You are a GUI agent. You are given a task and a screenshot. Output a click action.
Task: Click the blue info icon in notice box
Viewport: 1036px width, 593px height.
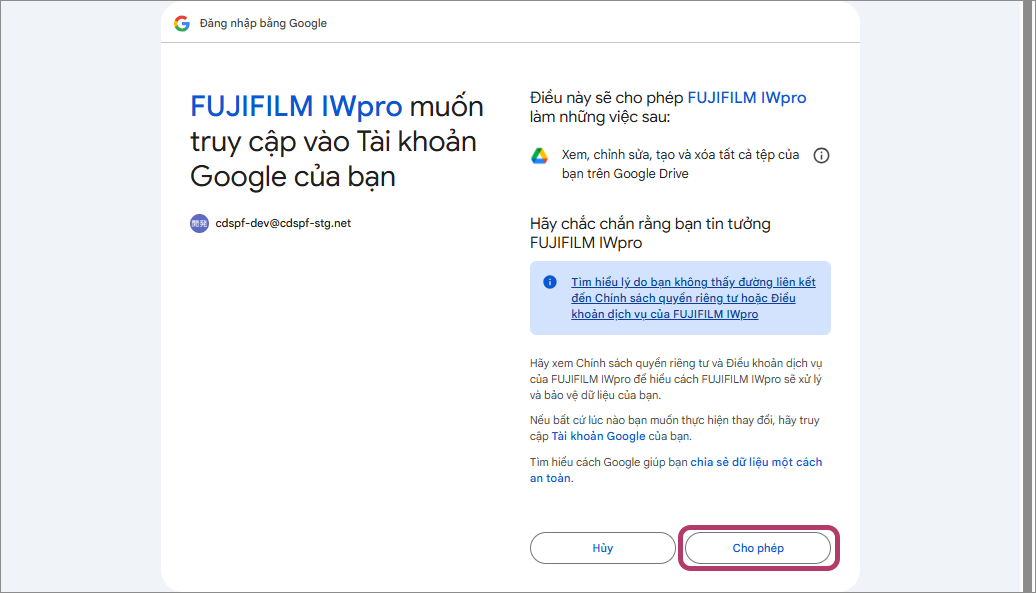(550, 282)
